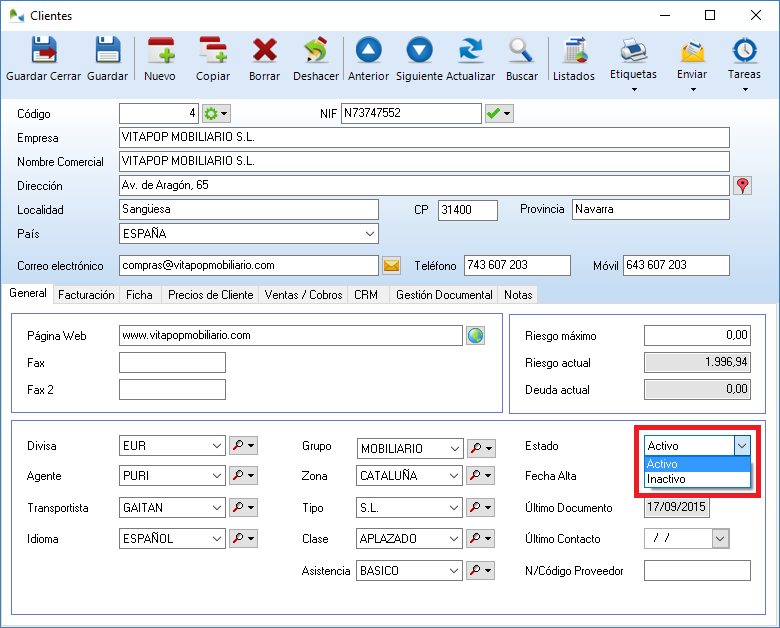Click the Guardar Cerrar toolbar icon
This screenshot has width=780, height=628.
tap(43, 59)
